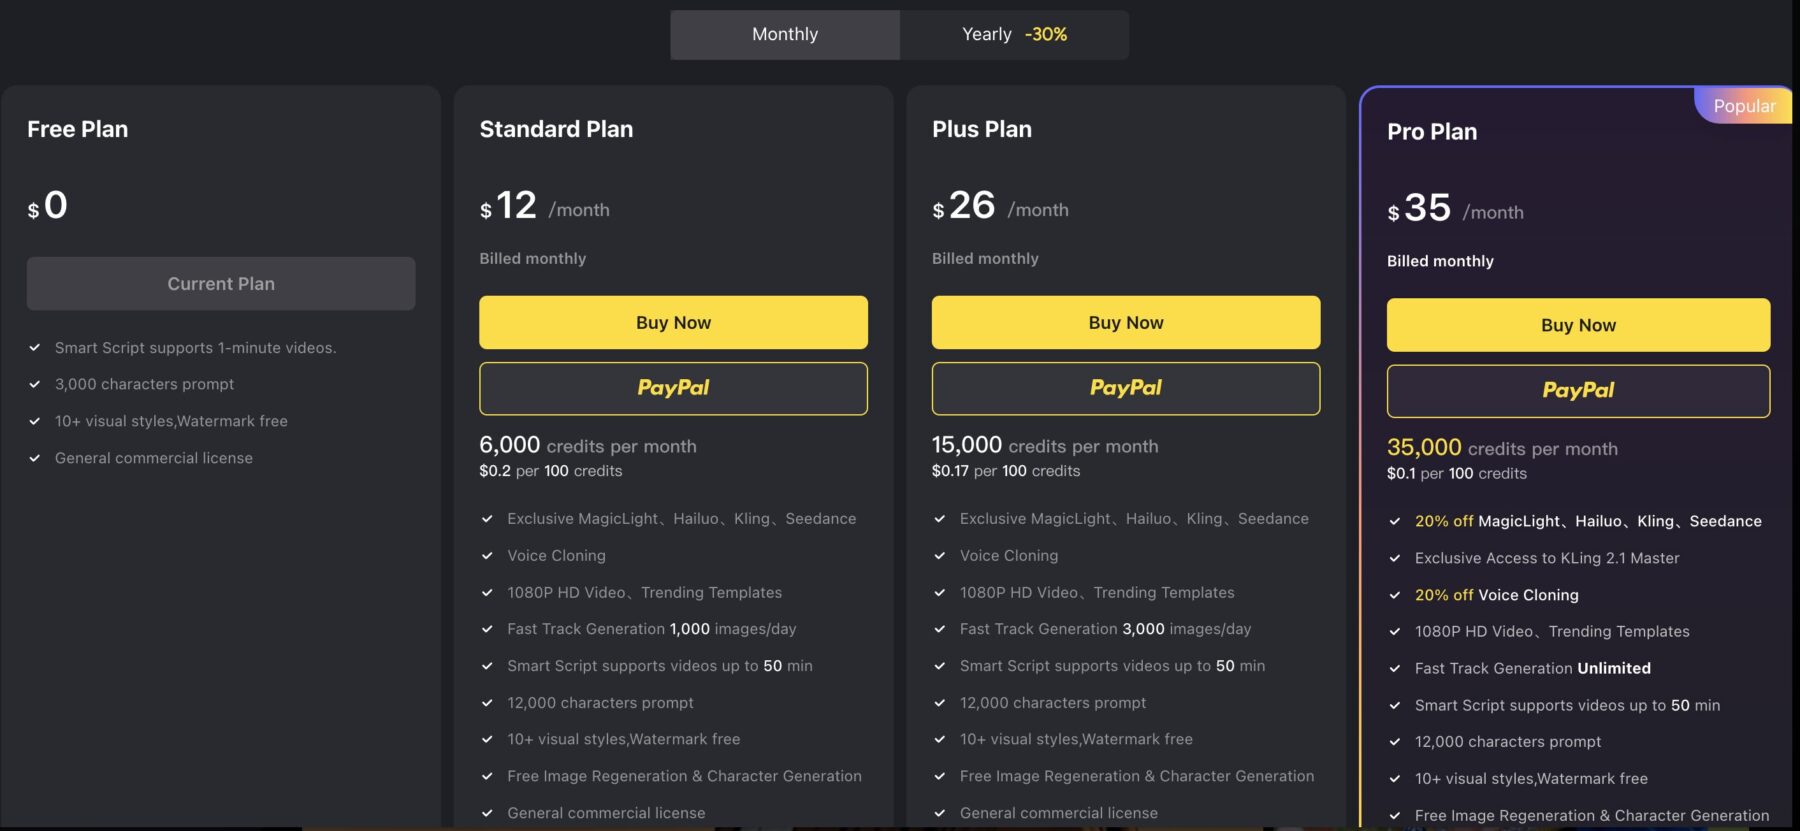This screenshot has height=831, width=1800.
Task: Click the Current Plan button
Action: [x=221, y=284]
